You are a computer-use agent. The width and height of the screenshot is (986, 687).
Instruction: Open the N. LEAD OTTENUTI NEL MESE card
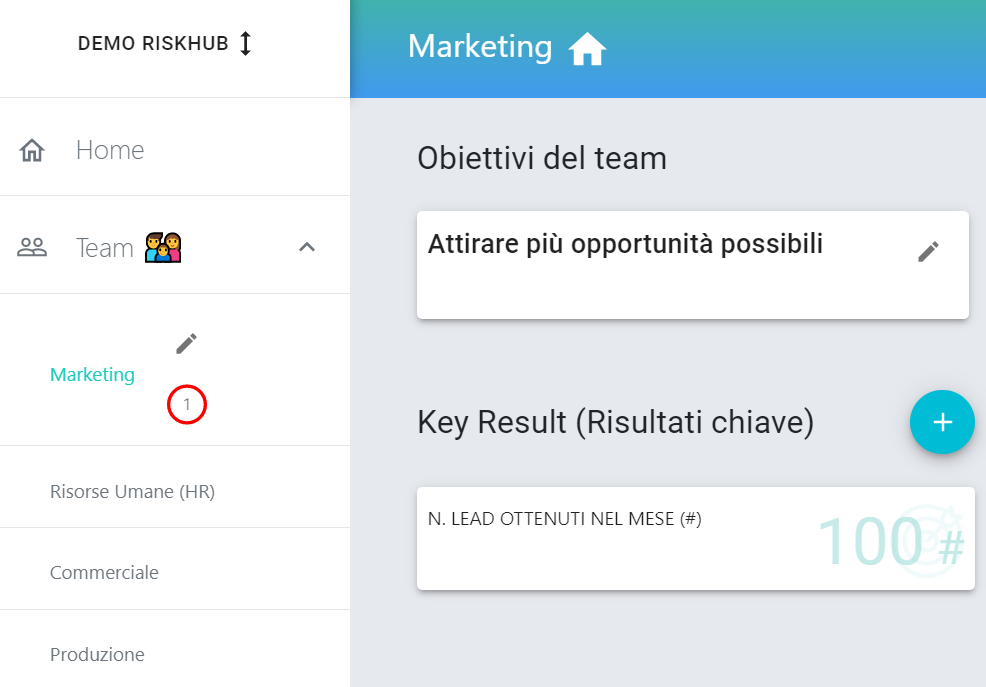click(695, 538)
